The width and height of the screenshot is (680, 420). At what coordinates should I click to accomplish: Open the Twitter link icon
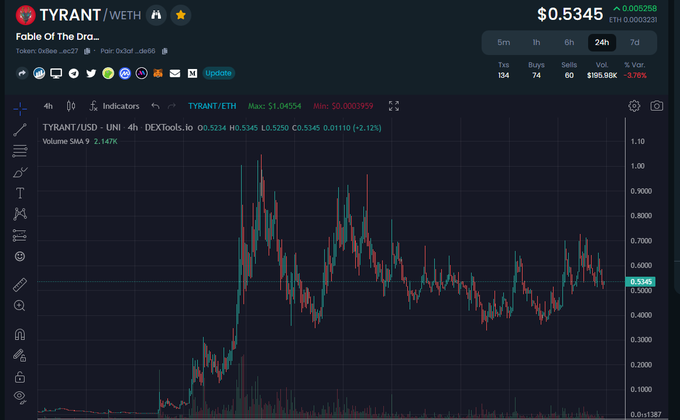(91, 73)
